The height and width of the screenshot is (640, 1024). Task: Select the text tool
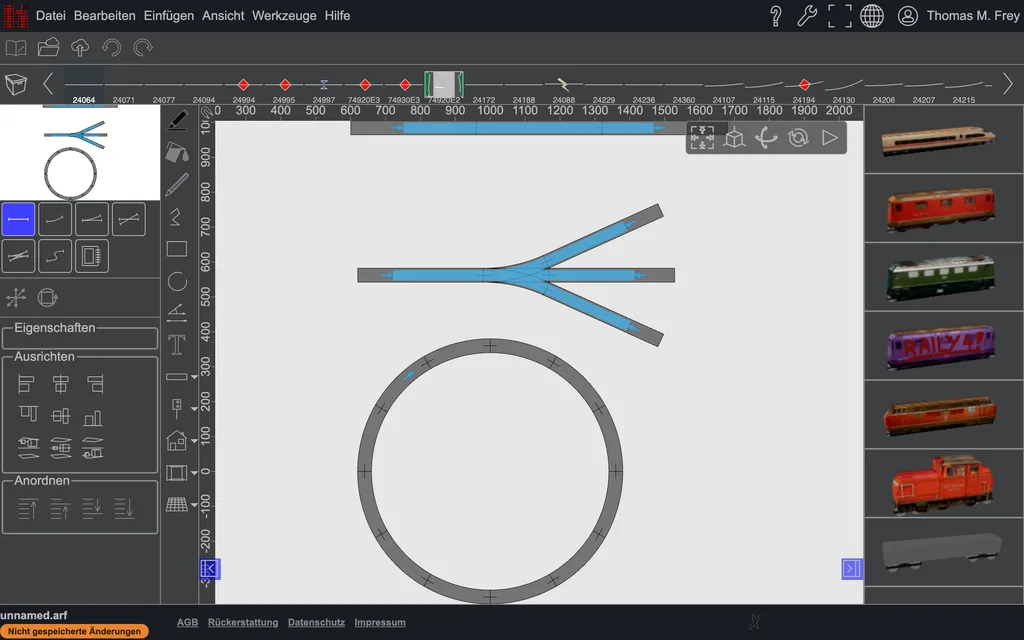177,344
